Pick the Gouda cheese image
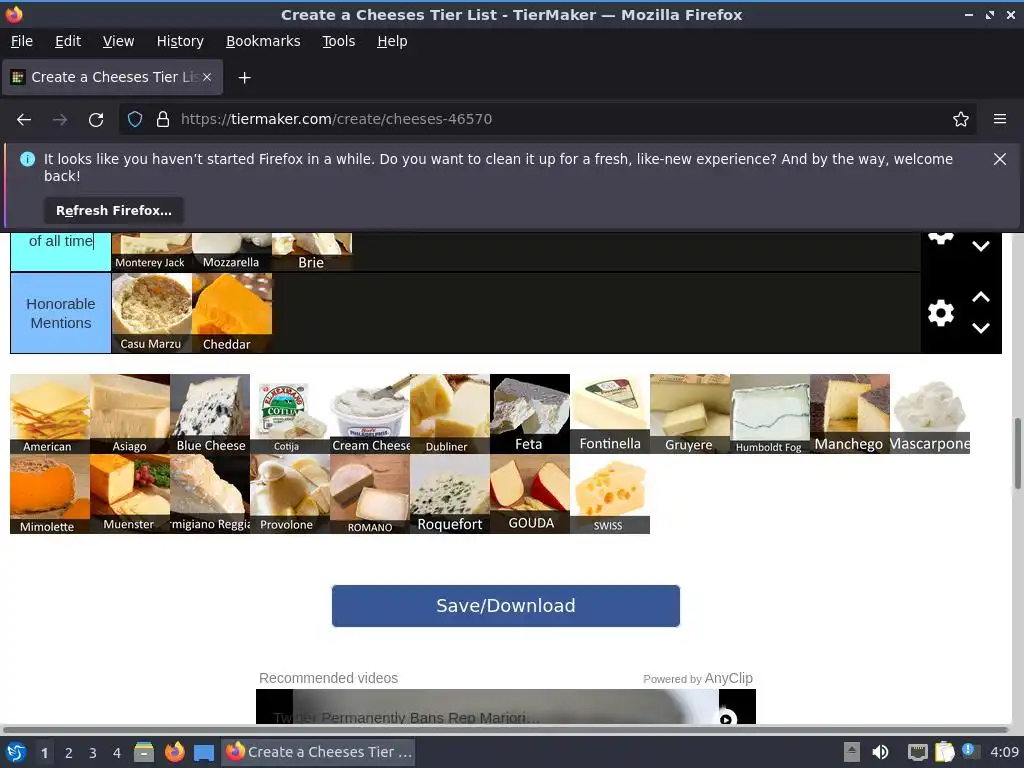Screen dimensions: 1024x768 (x=530, y=494)
